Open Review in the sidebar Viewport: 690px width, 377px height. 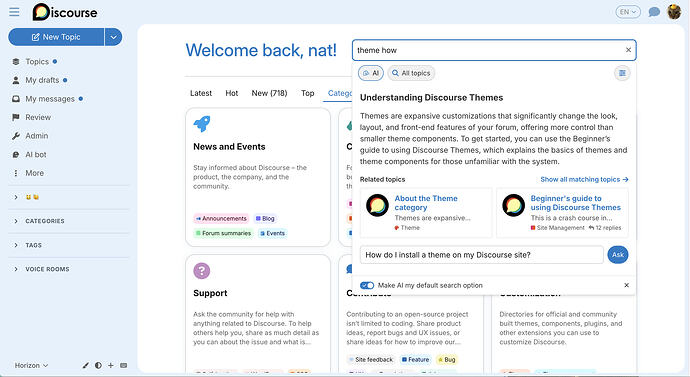38,117
